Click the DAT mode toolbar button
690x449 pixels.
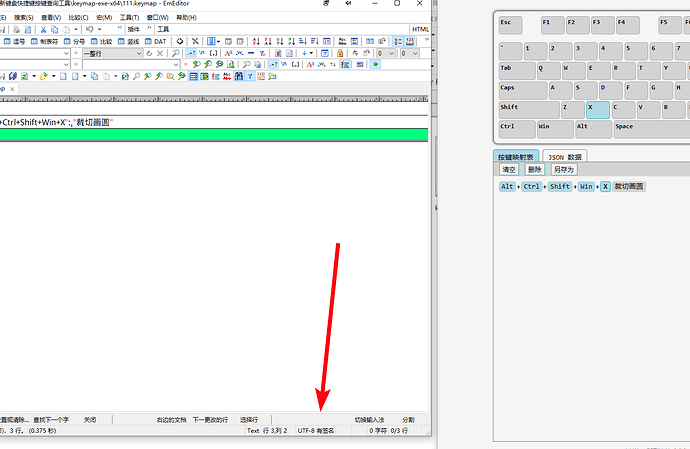[155, 41]
